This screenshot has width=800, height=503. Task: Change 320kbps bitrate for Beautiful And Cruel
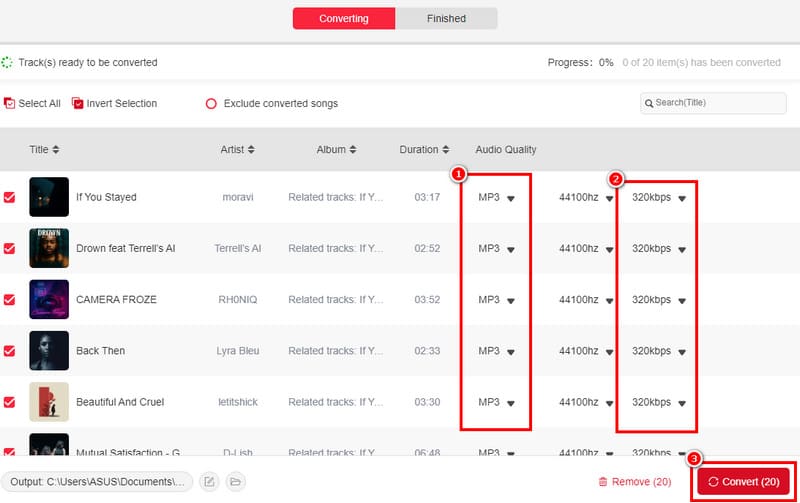[659, 402]
